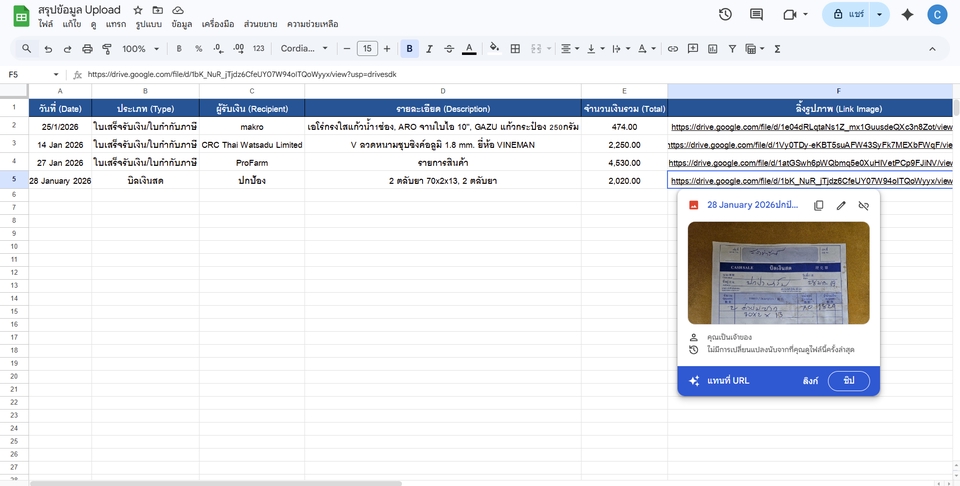Check the cloud save status icon

(x=178, y=10)
